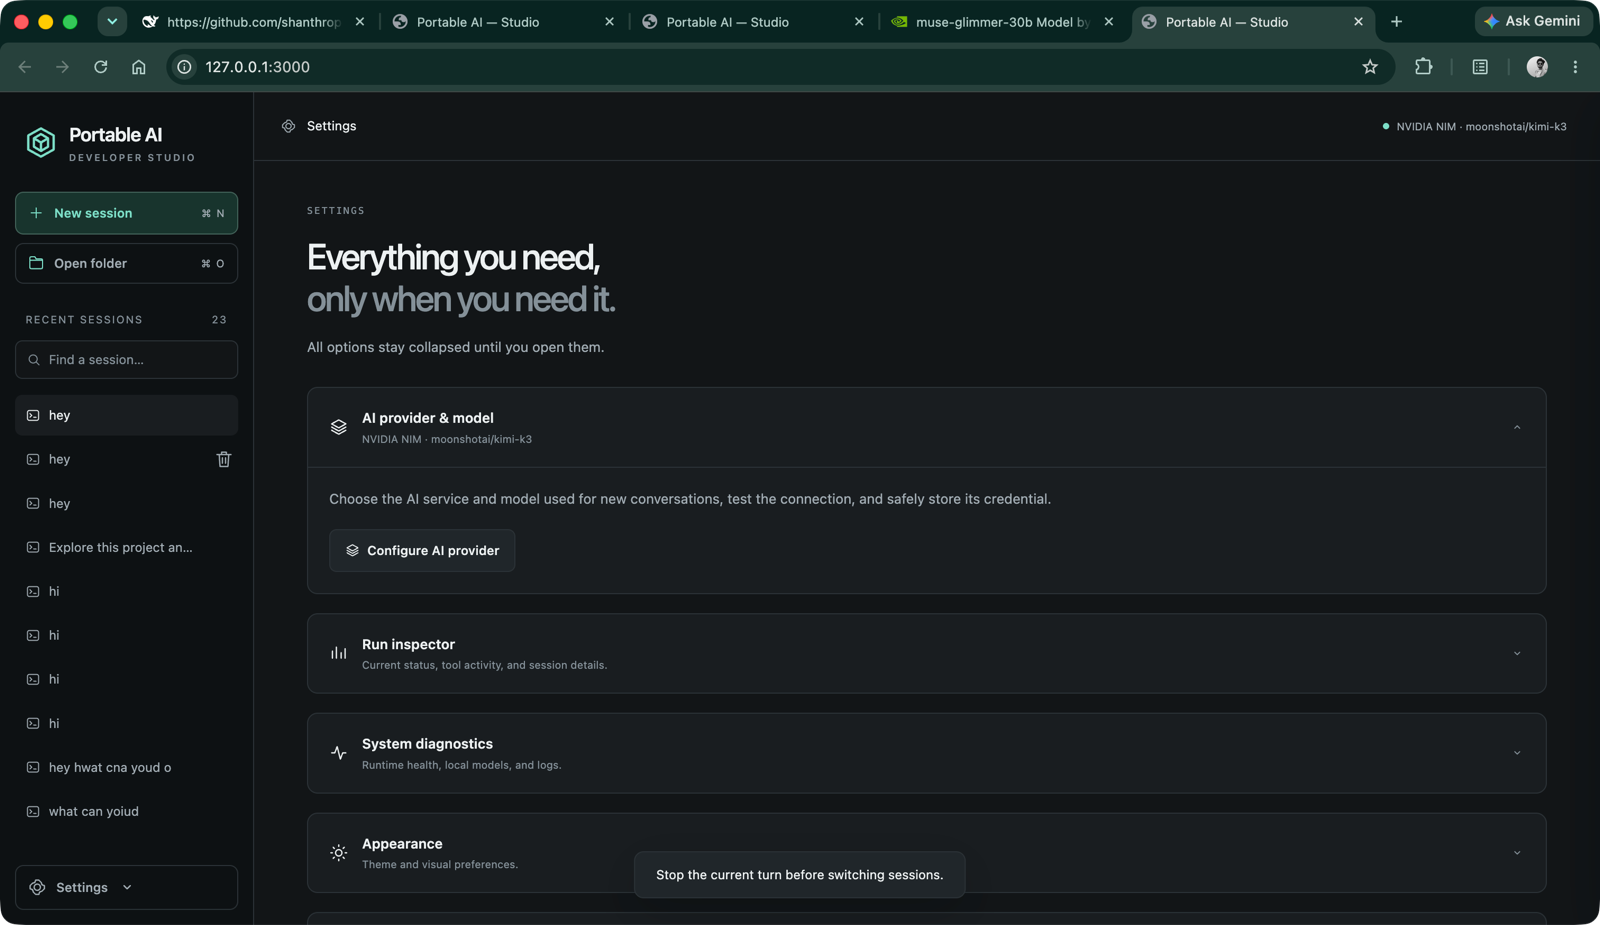Delete the second hey session with trash icon
1600x925 pixels.
tap(224, 459)
